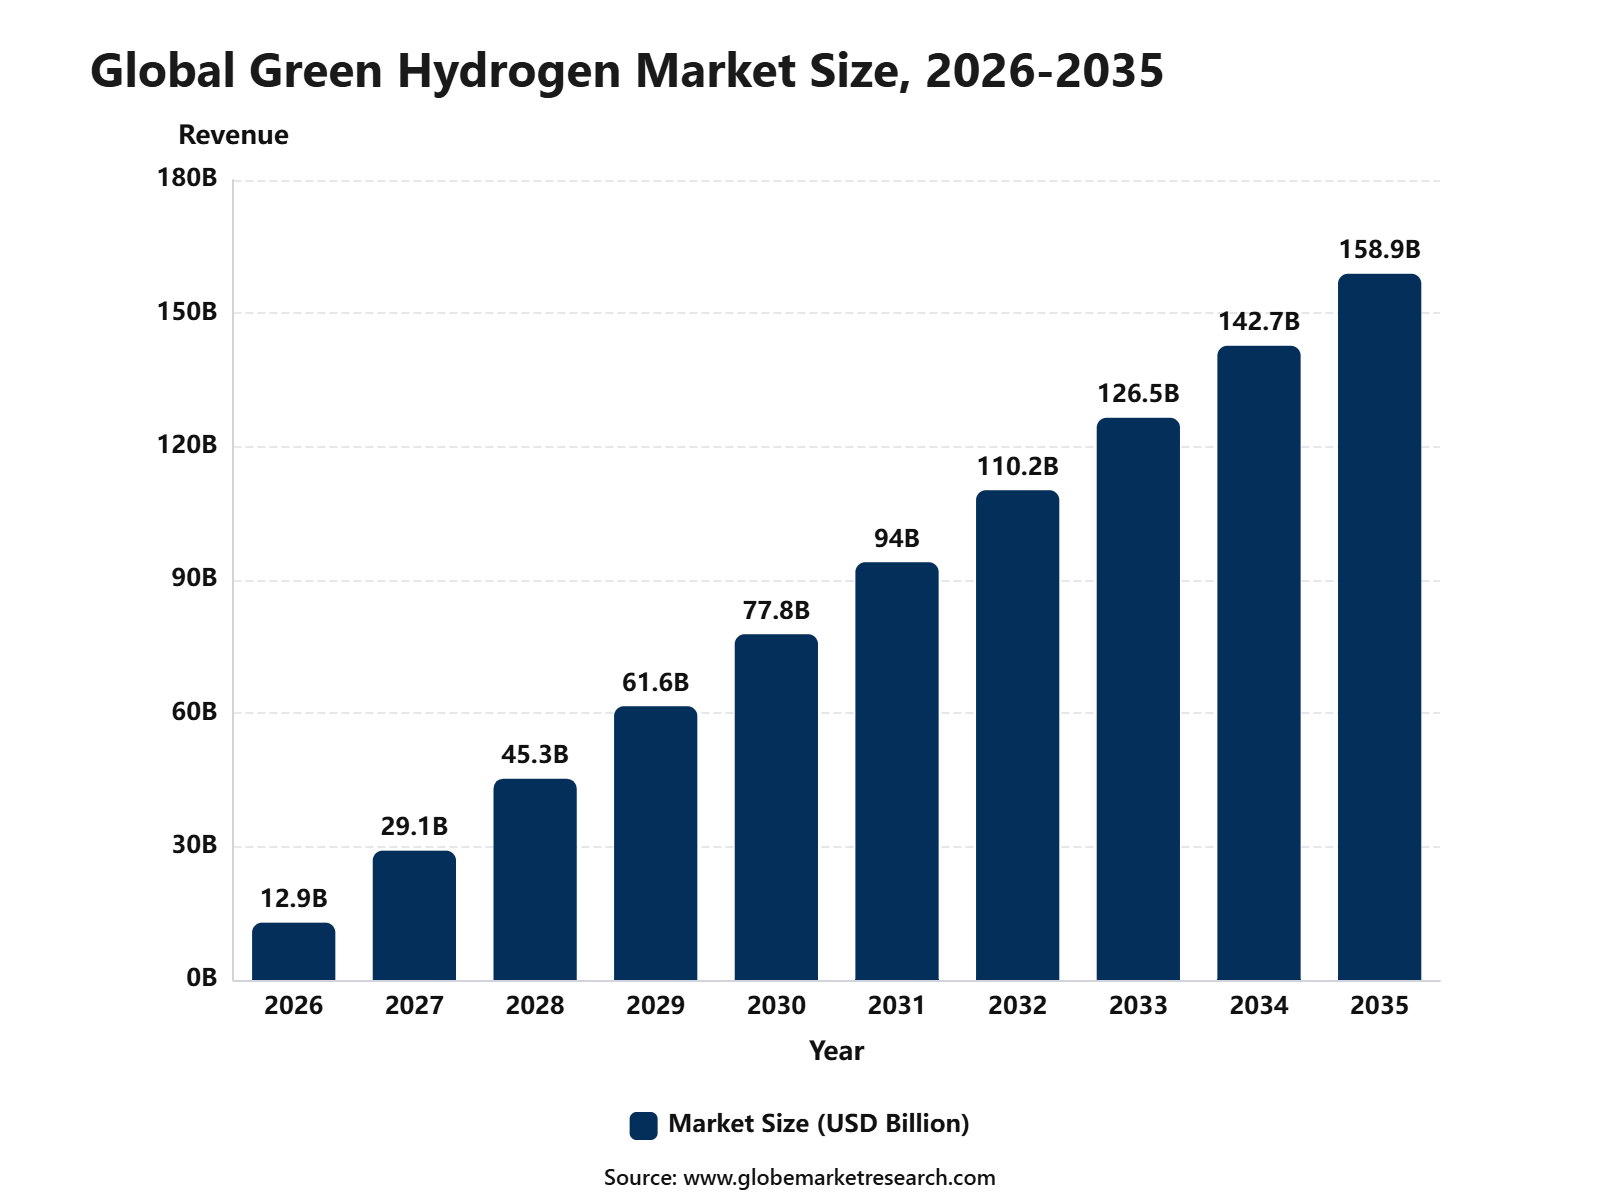Select the 2029 bar
Image resolution: width=1600 pixels, height=1200 pixels.
tap(655, 843)
